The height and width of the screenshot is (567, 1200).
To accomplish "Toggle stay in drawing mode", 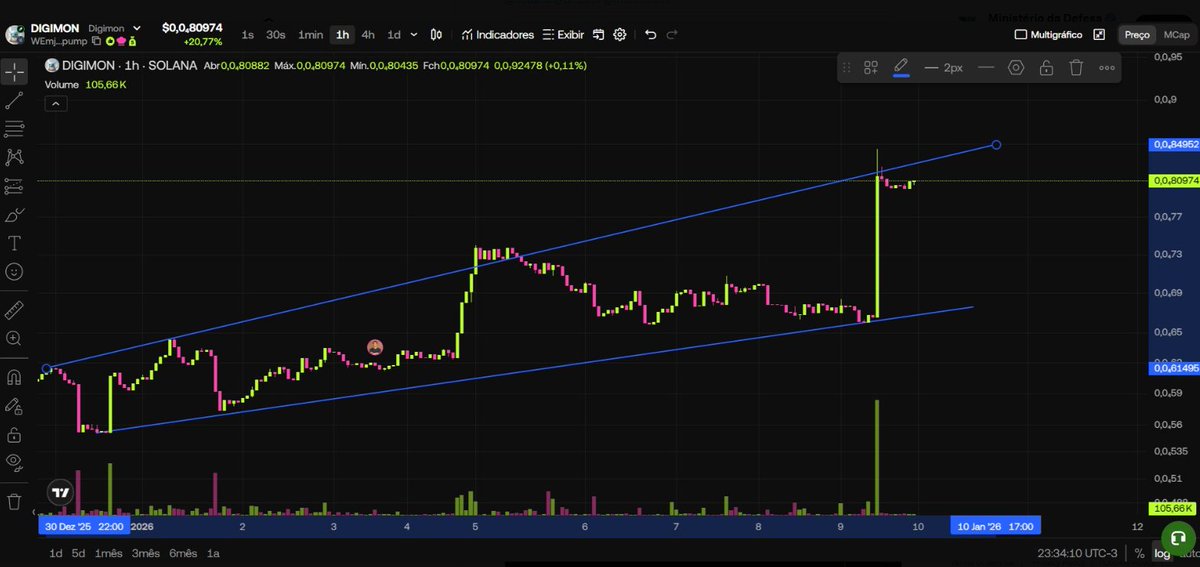I will coord(14,406).
